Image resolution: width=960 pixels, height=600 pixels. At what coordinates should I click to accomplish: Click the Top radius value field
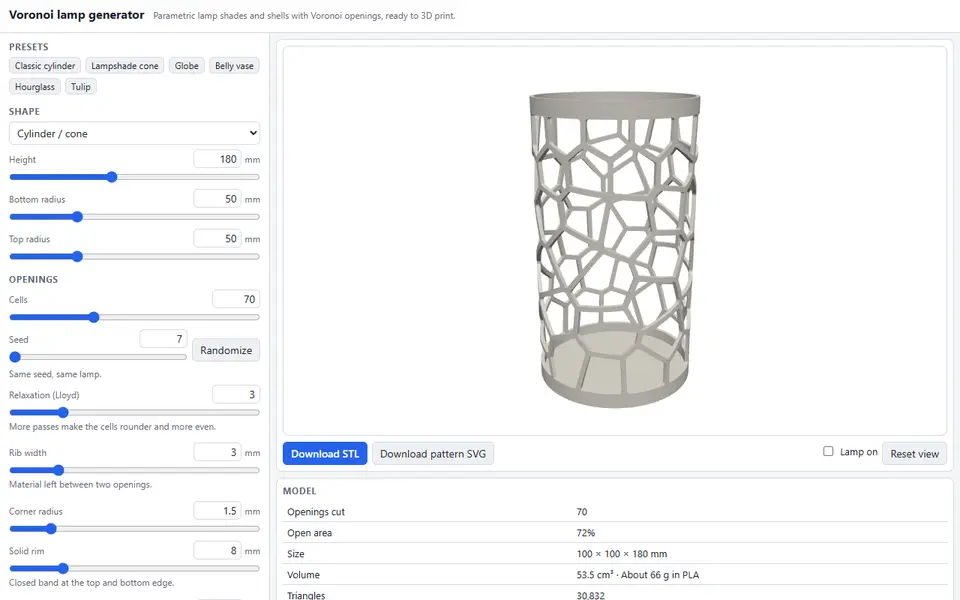coord(217,239)
